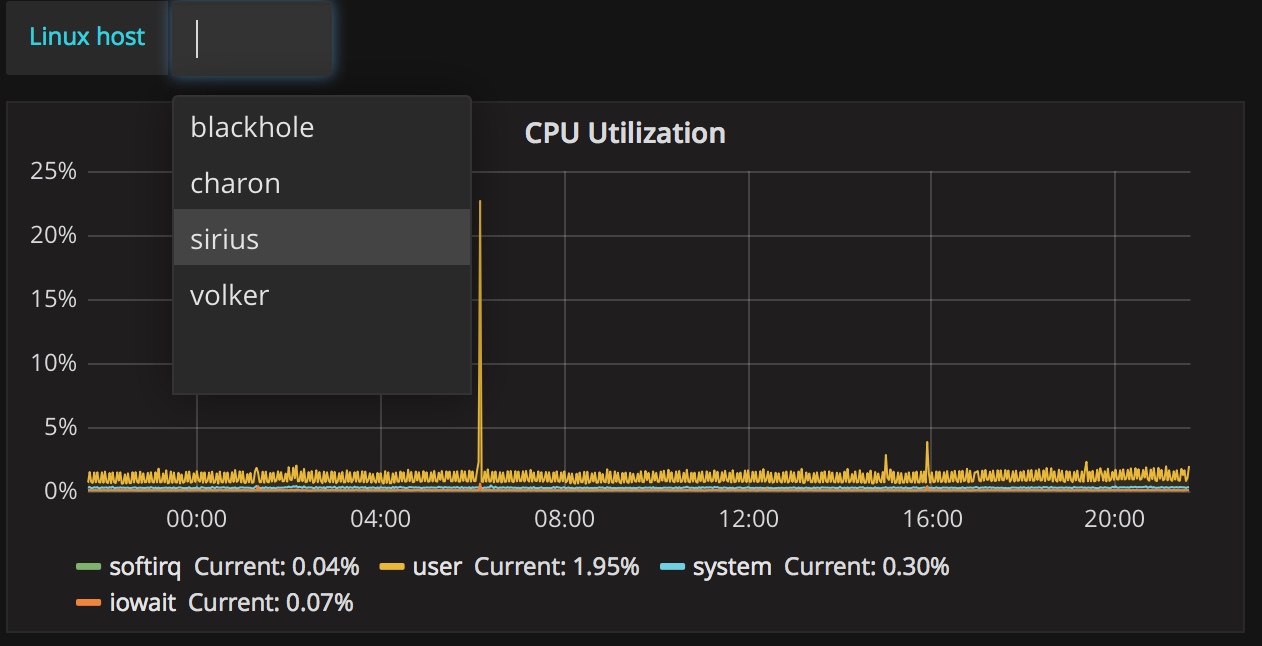Open the CPU Utilization panel title menu
The image size is (1262, 646).
tap(625, 133)
